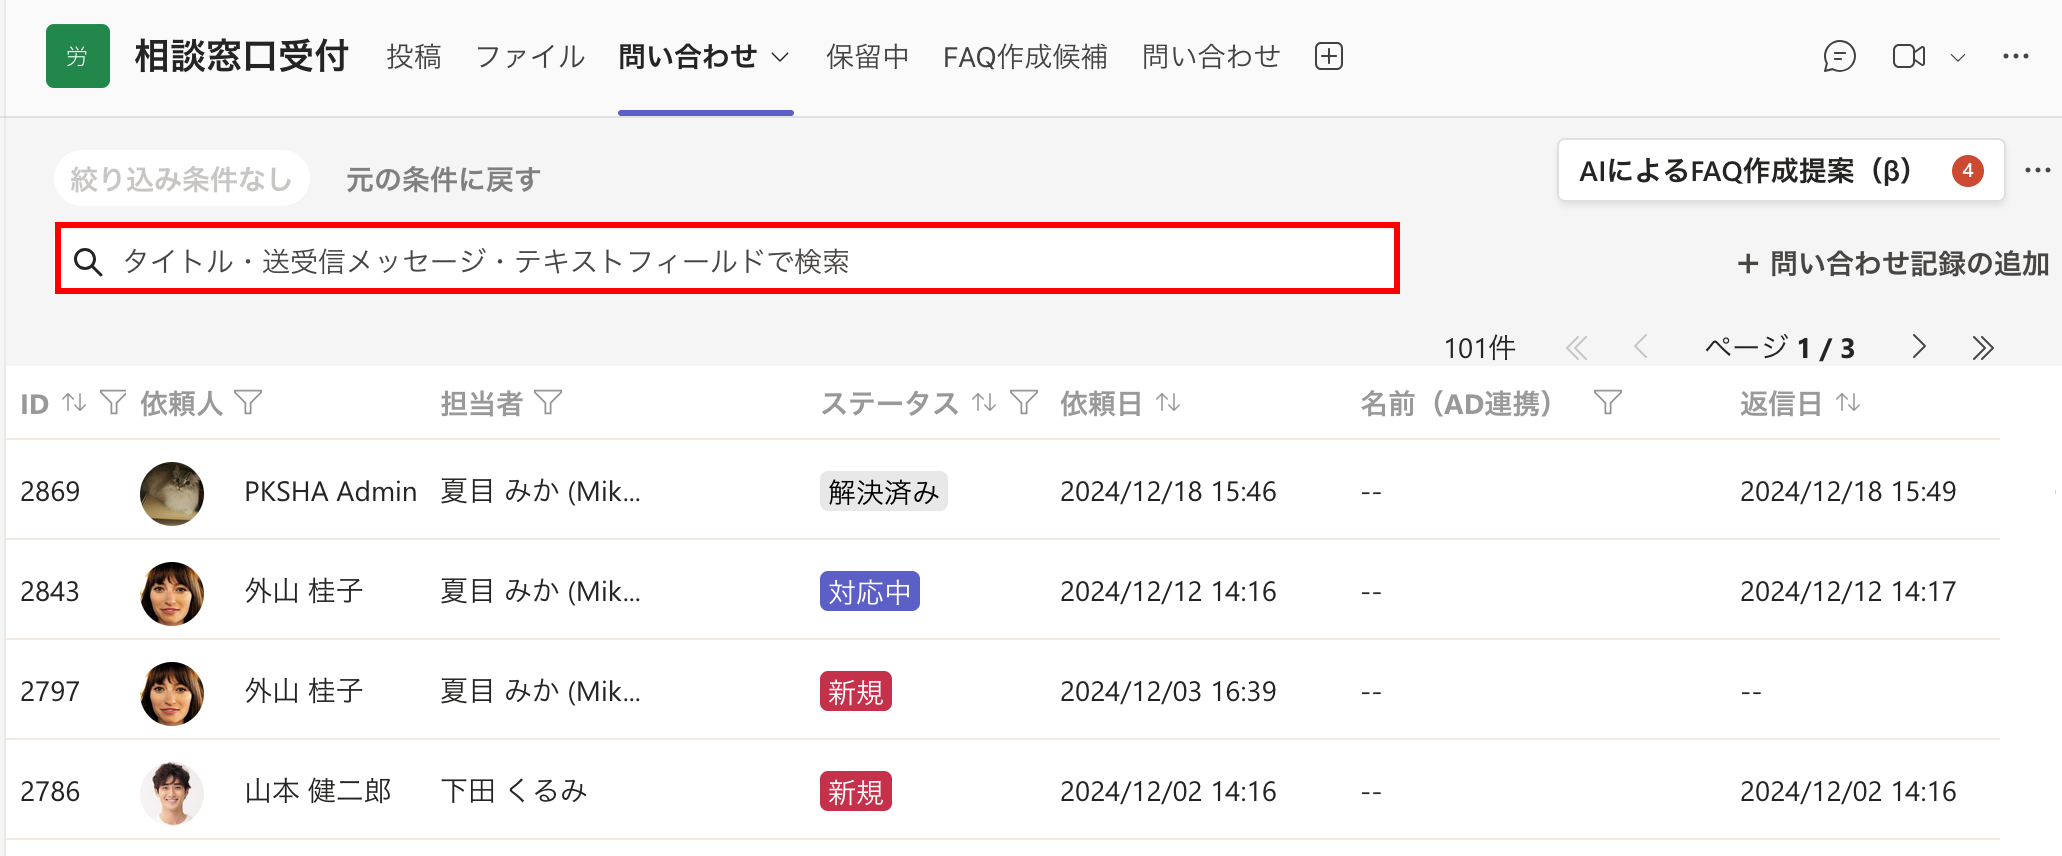This screenshot has height=856, width=2062.
Task: Filter the 担当者 column
Action: point(548,402)
